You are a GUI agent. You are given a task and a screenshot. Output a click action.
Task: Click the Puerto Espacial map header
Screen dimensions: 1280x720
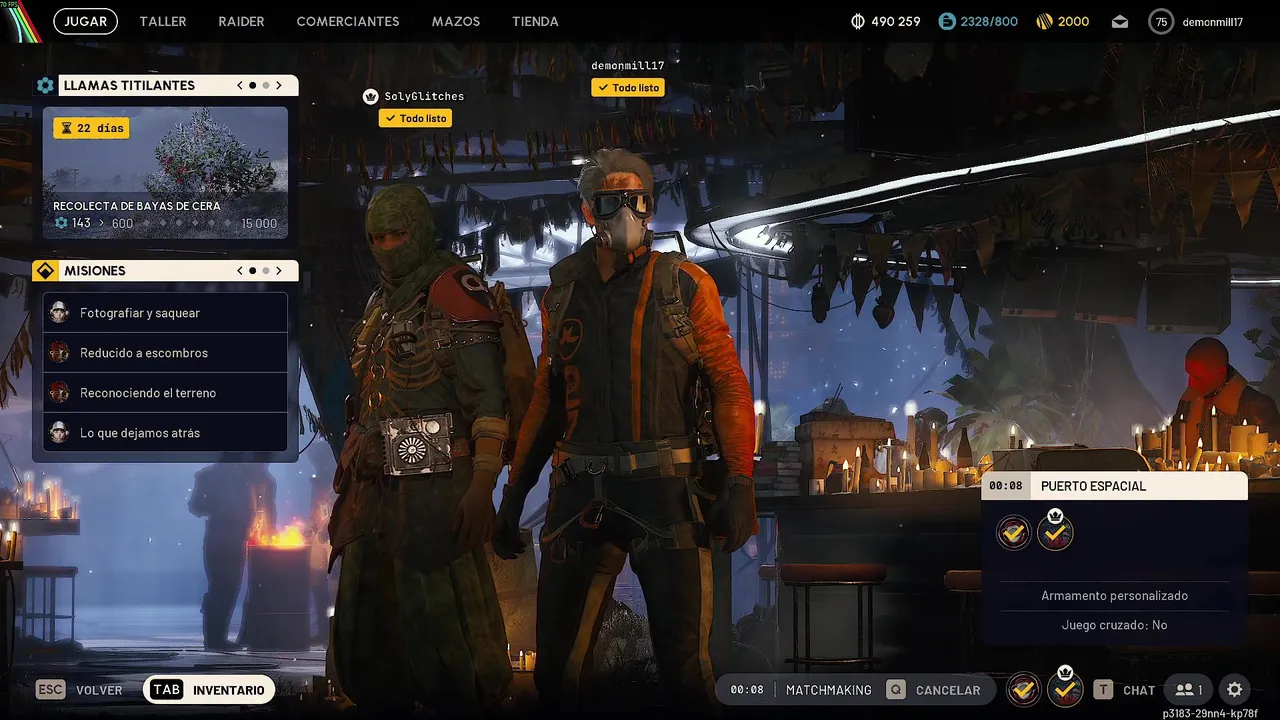(1115, 486)
